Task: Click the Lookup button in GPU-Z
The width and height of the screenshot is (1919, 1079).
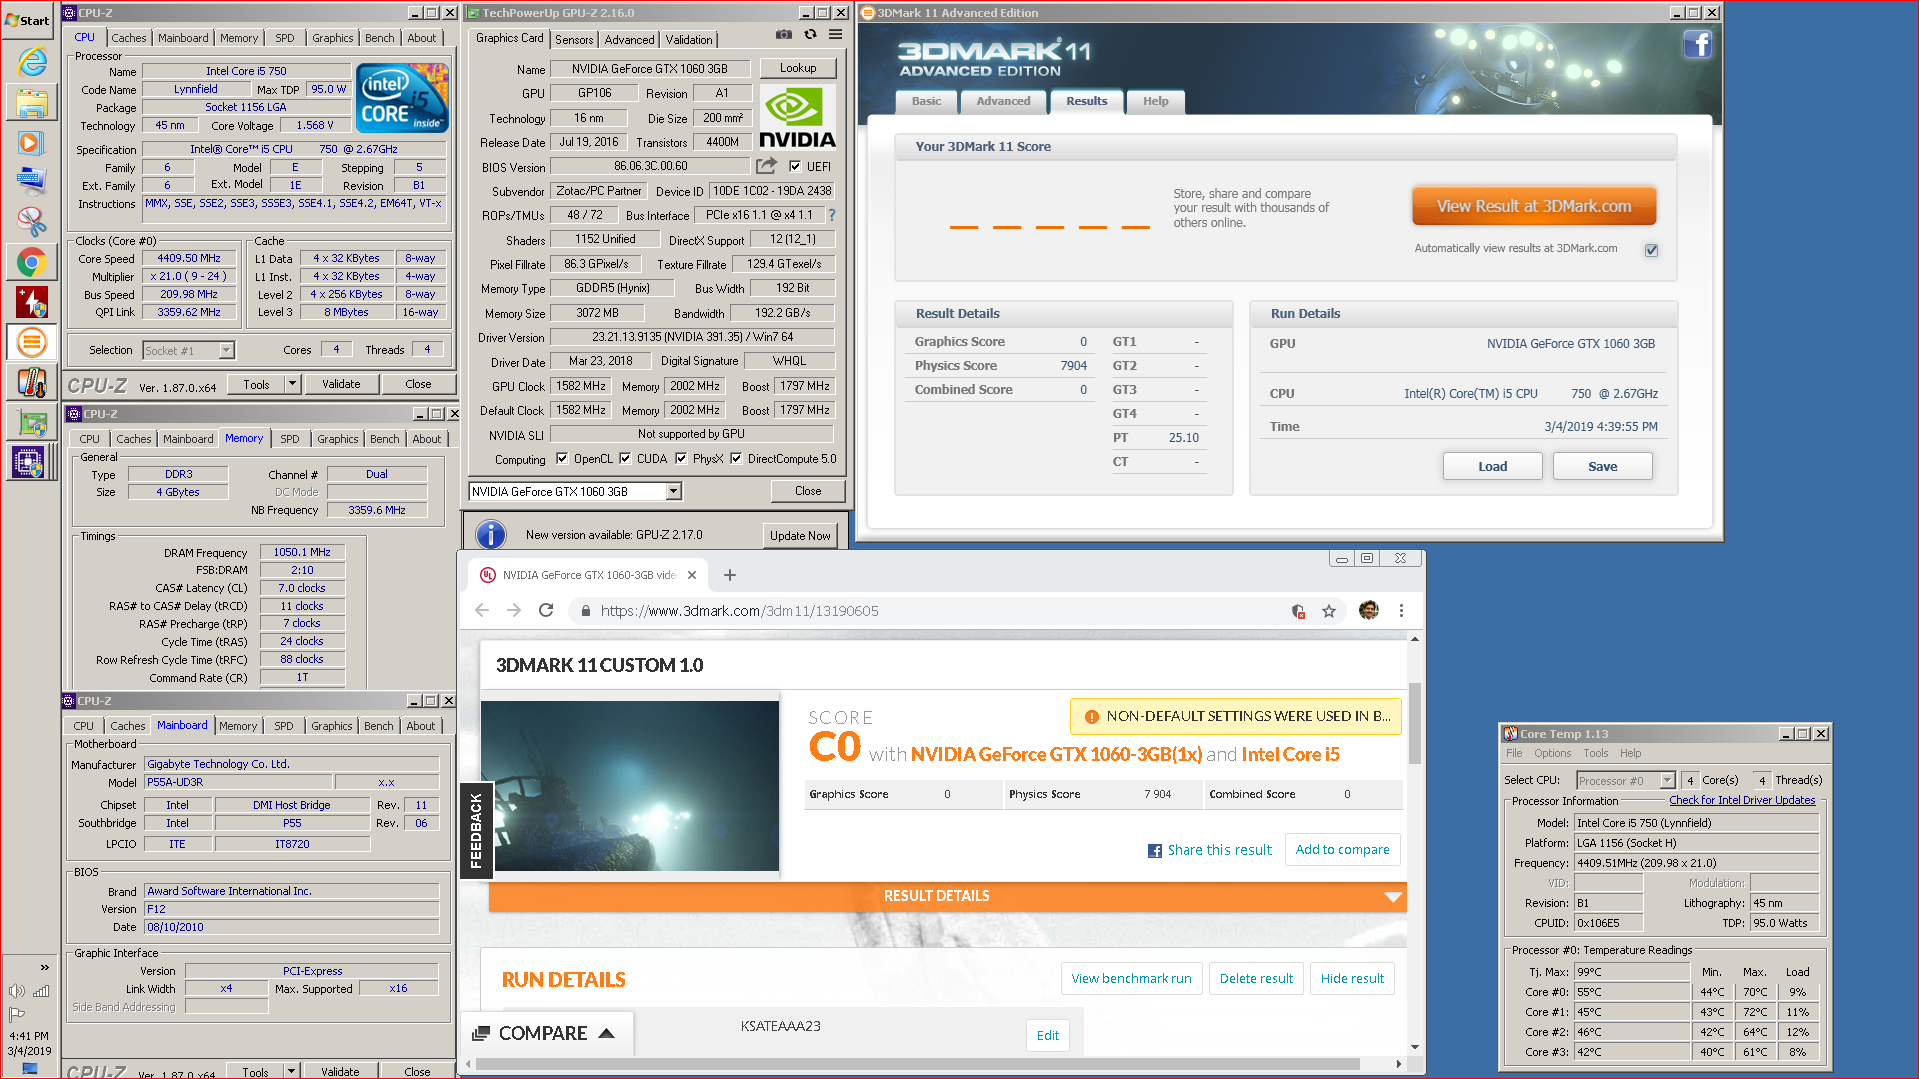Action: pos(798,68)
